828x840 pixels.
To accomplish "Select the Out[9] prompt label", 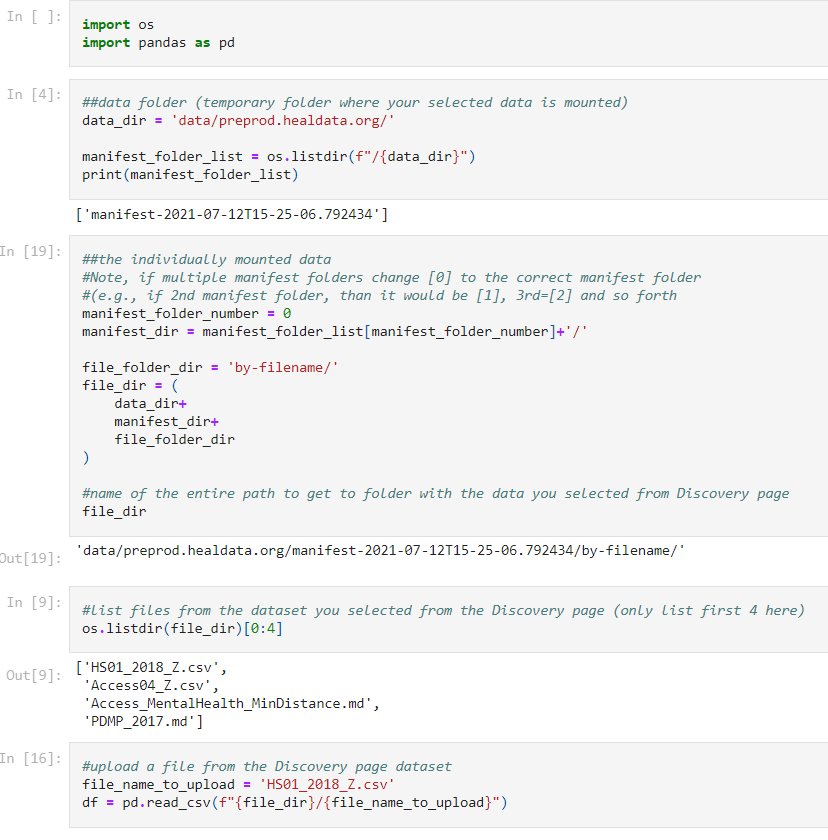I will click(x=34, y=675).
